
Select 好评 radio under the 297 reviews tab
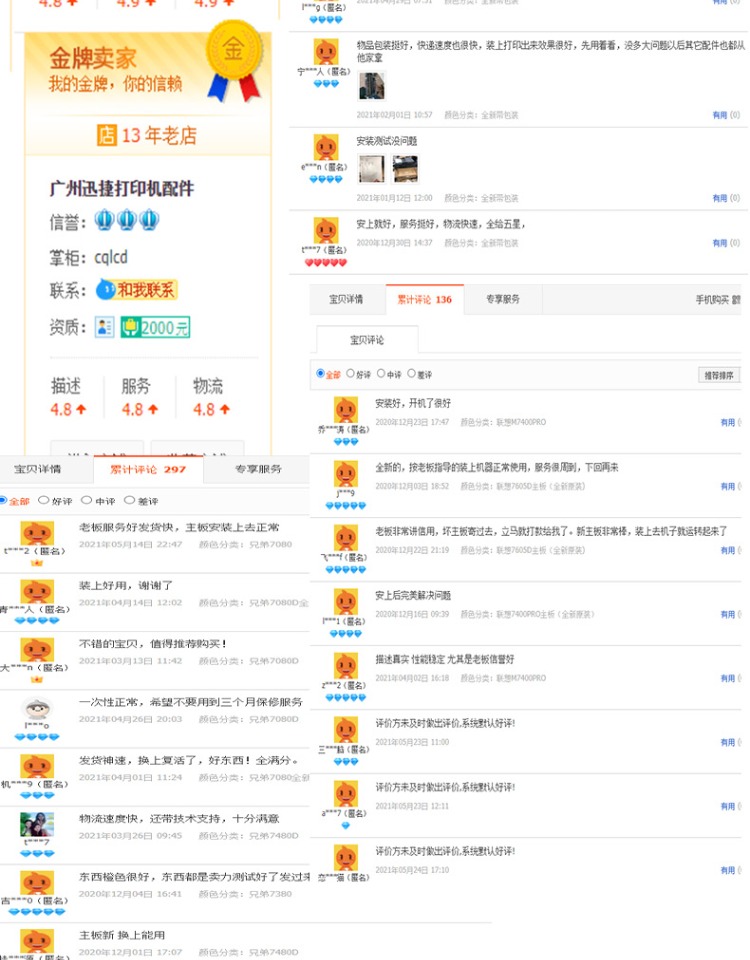click(43, 500)
